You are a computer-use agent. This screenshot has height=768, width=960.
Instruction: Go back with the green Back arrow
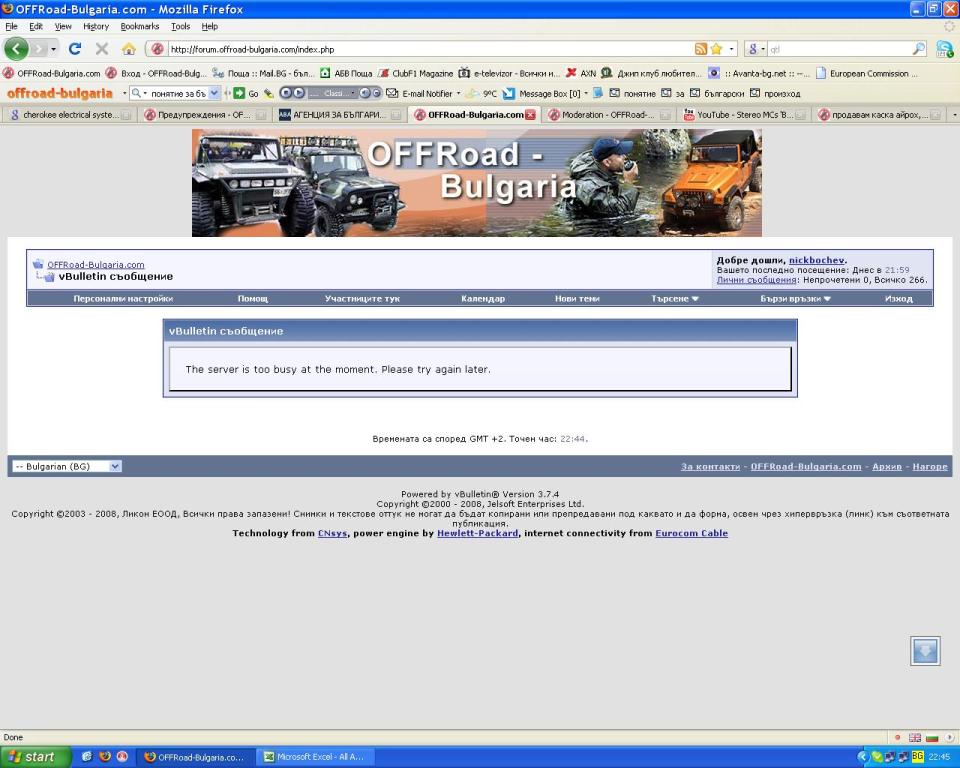(x=17, y=49)
